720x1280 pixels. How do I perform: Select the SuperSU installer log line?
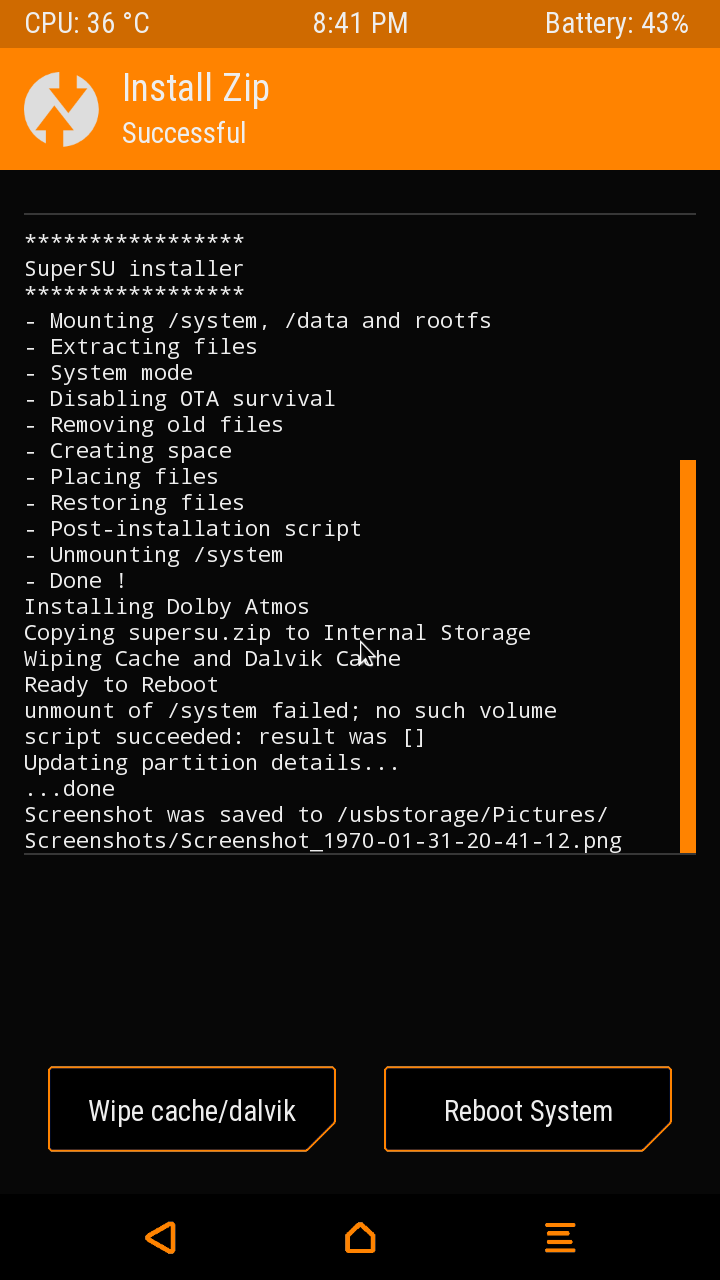(x=134, y=268)
